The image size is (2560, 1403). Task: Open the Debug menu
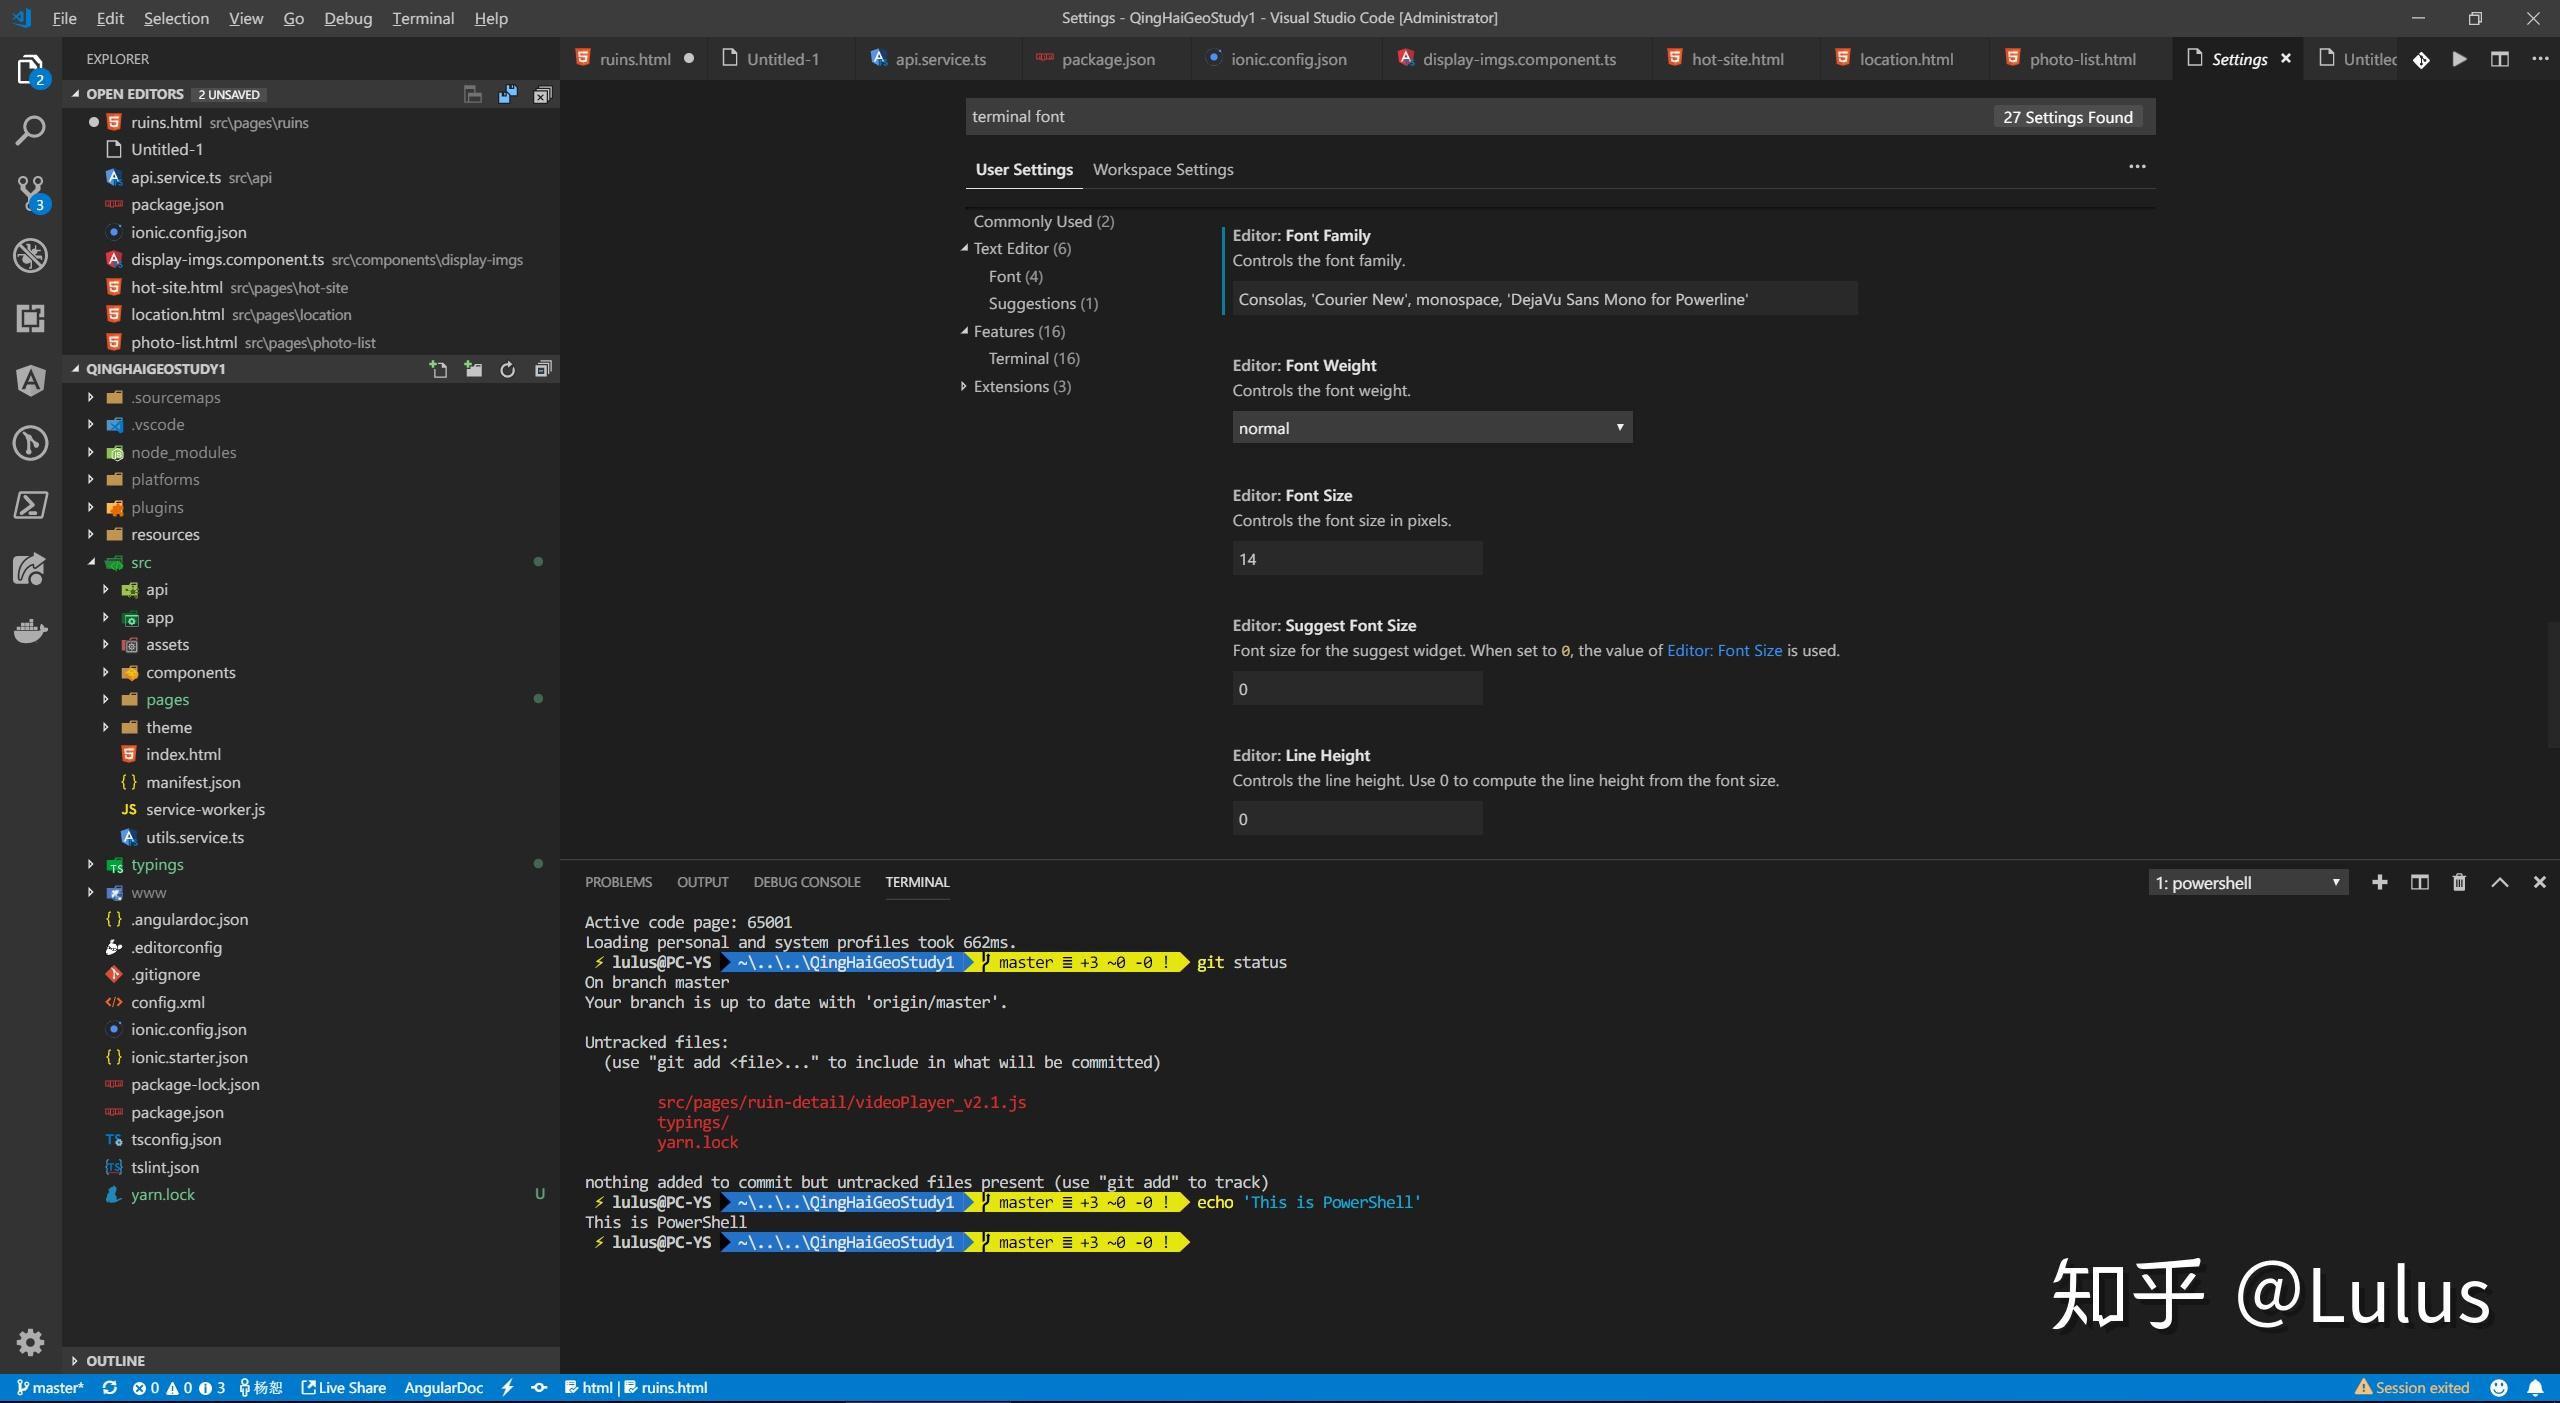pos(347,18)
